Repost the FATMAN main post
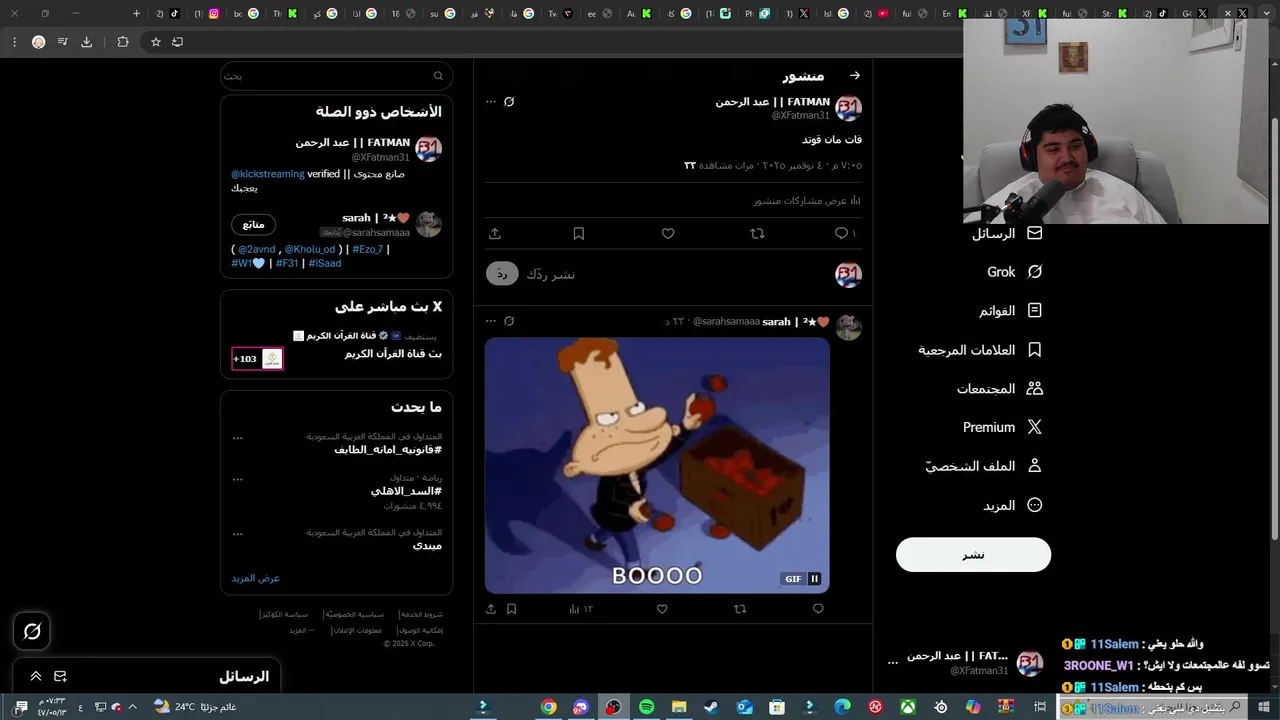The image size is (1280, 720). coord(757,233)
